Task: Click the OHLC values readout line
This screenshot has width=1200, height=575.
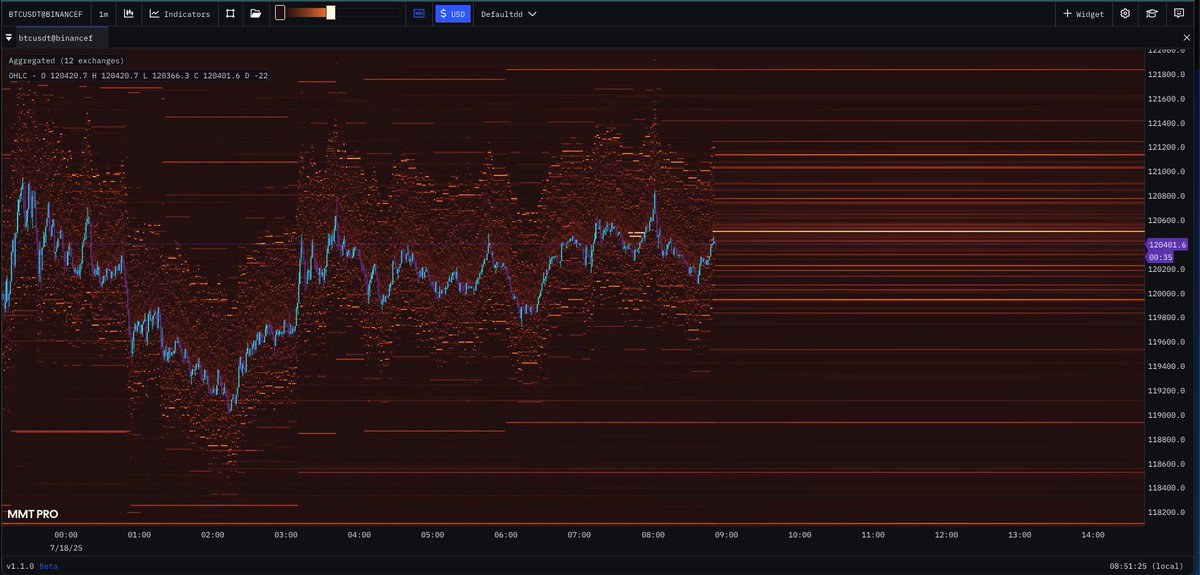Action: 138,76
